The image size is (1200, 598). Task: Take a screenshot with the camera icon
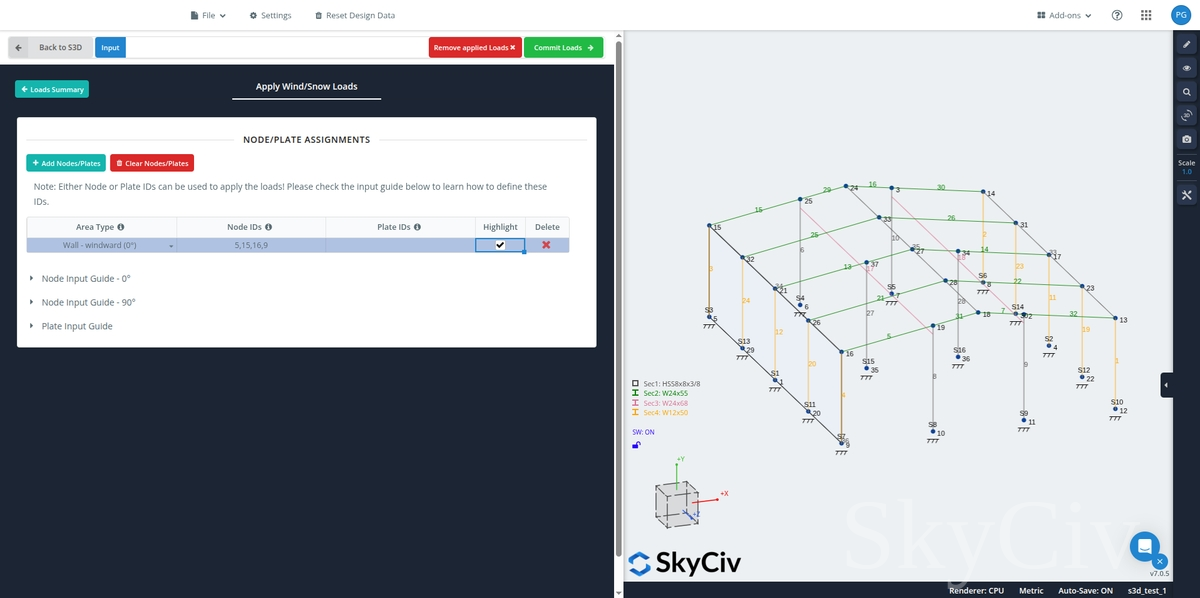tap(1186, 139)
